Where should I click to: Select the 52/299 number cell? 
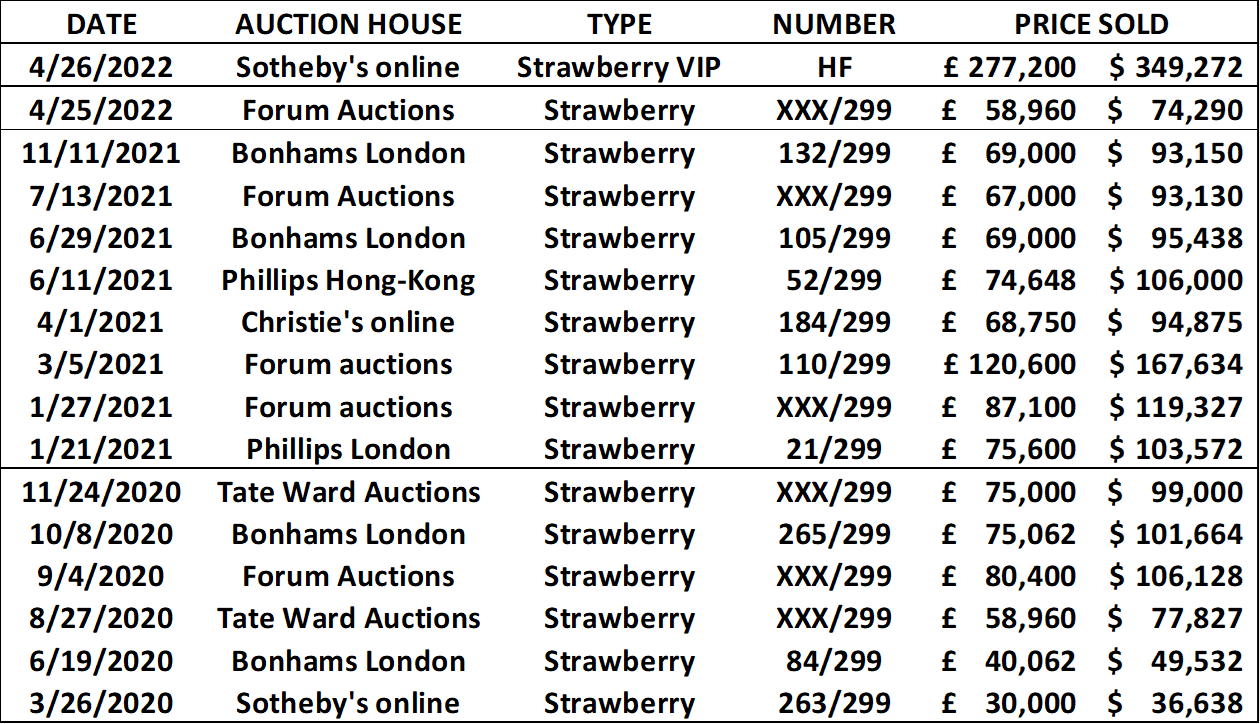point(833,281)
